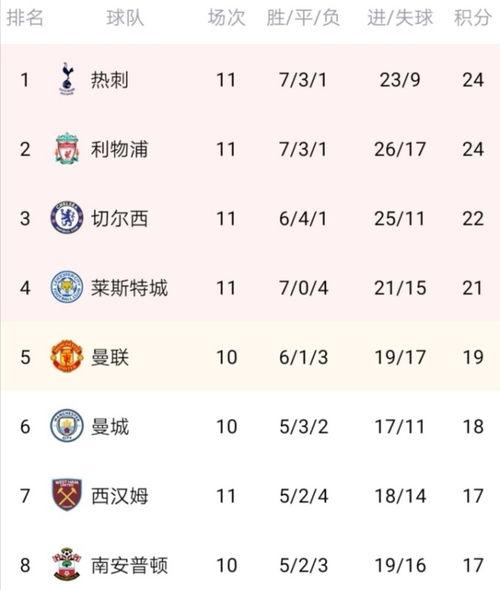Open the 莱斯特城 team page
This screenshot has width=500, height=590.
[129, 288]
